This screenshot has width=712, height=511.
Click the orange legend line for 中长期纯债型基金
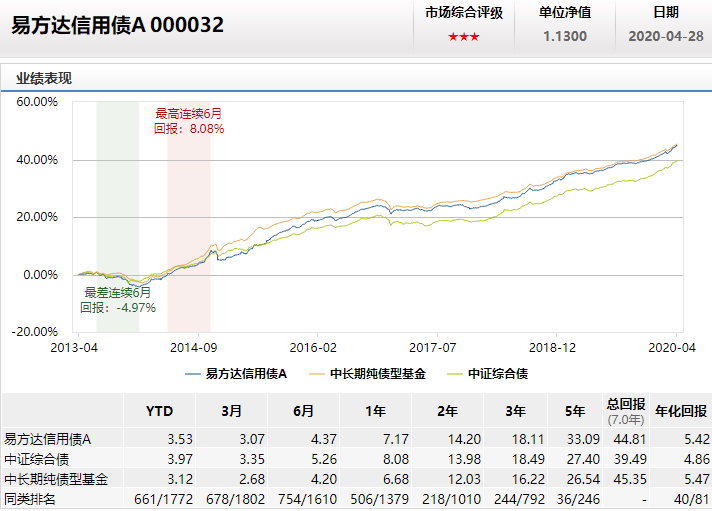click(x=316, y=374)
